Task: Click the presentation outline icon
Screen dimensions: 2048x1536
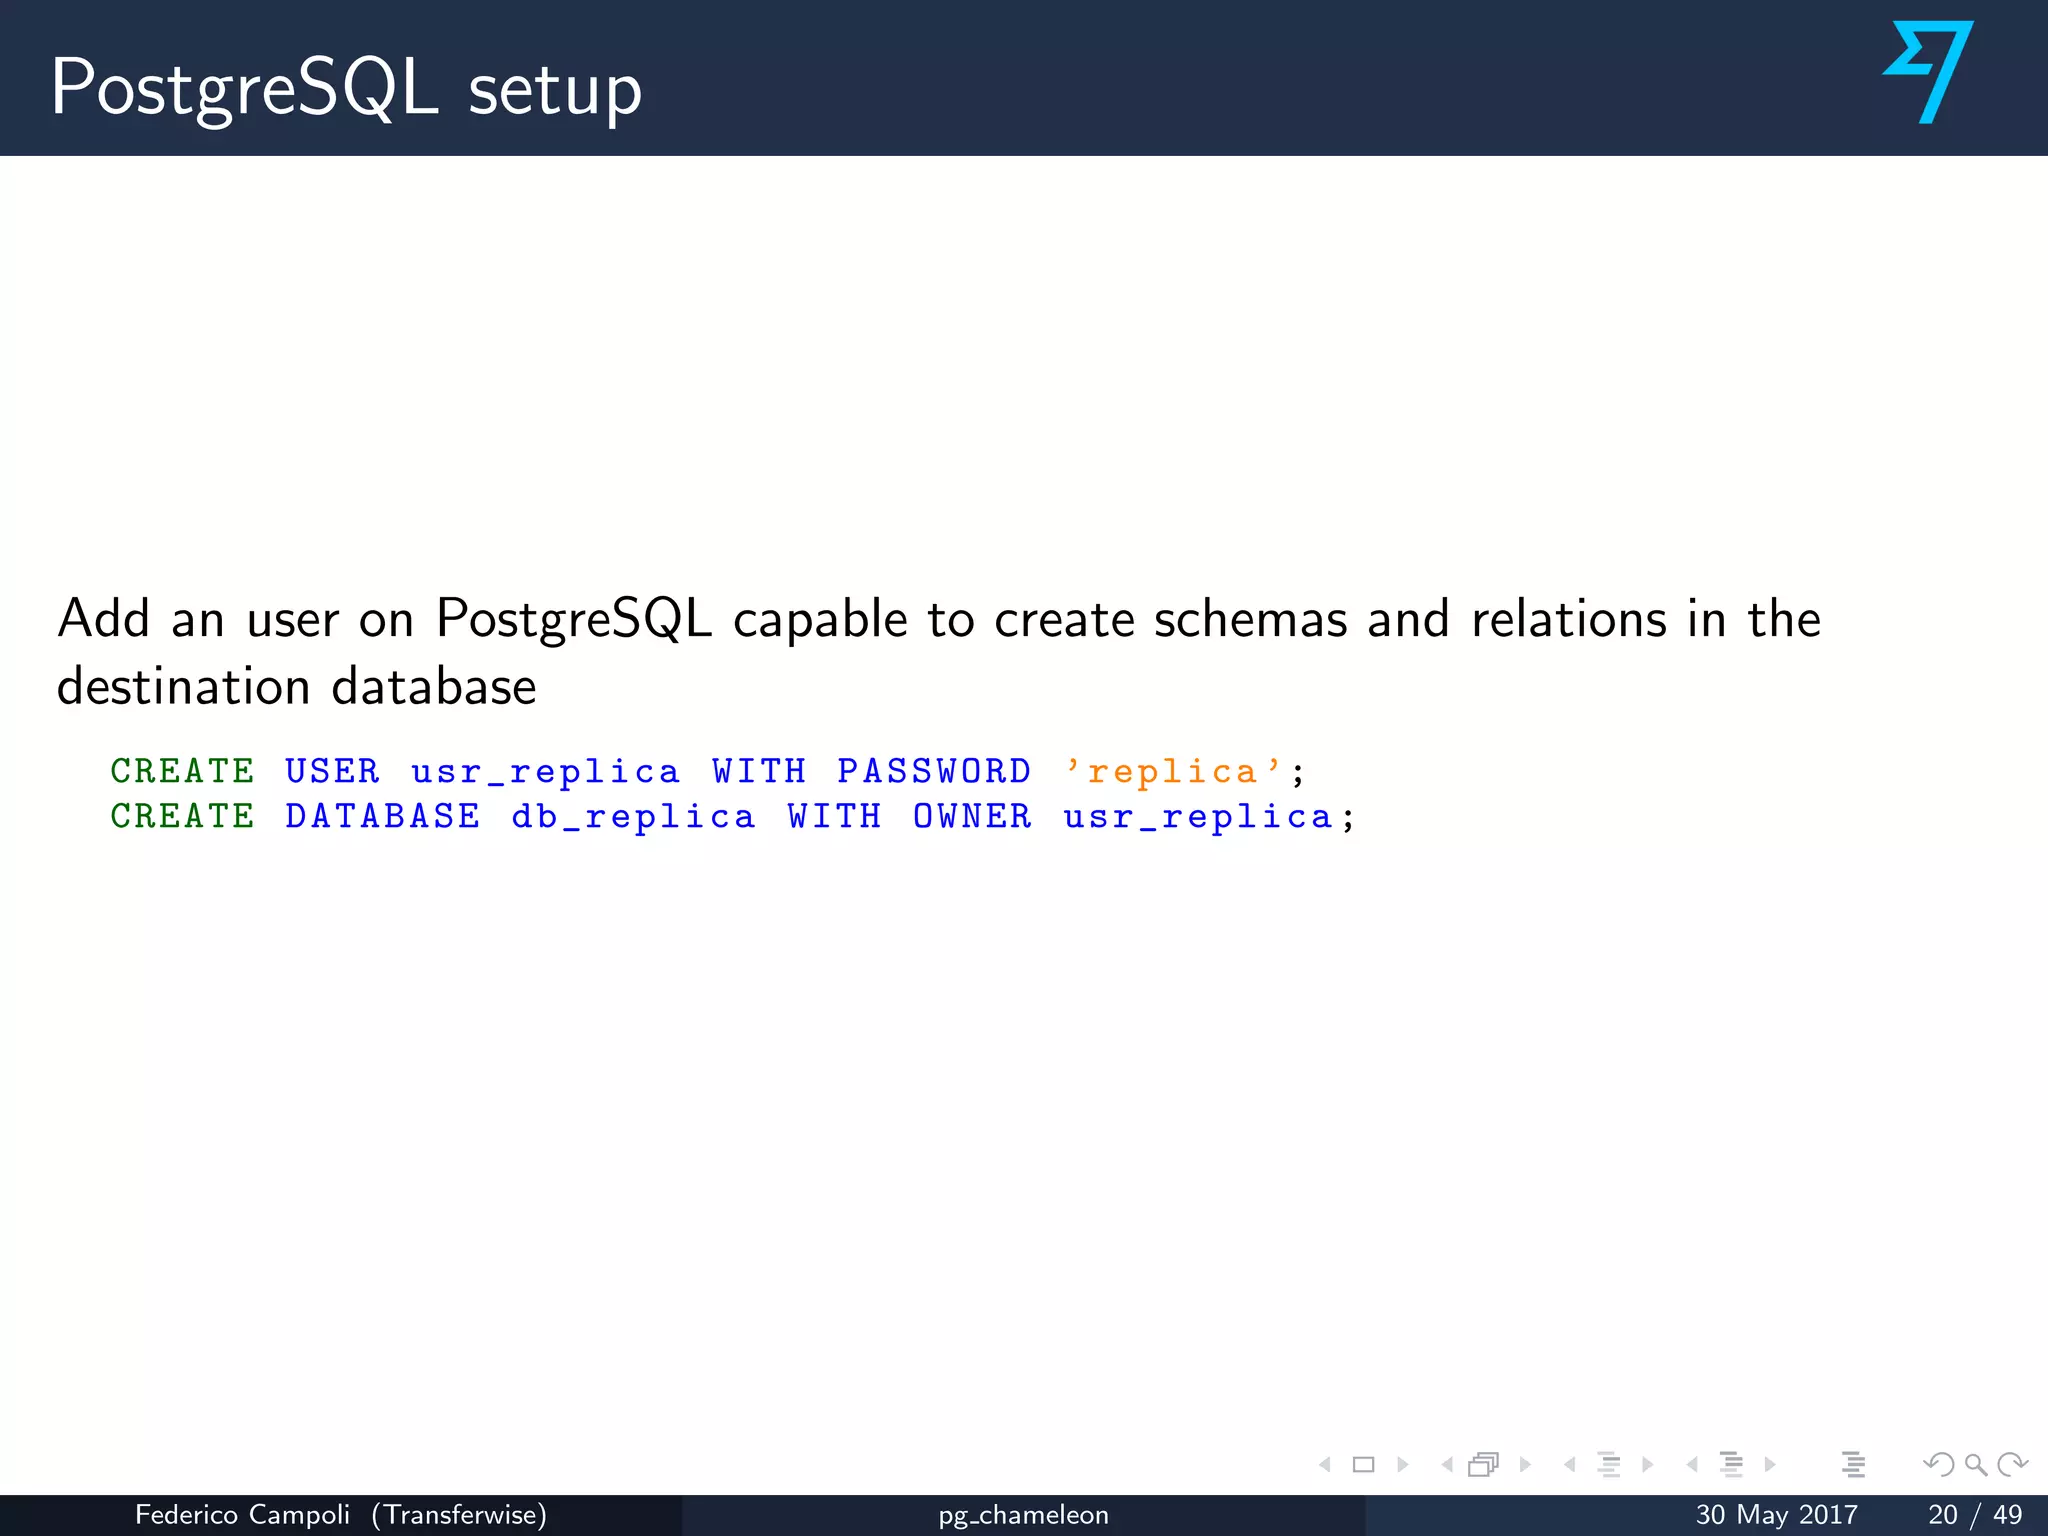Action: [x=1853, y=1464]
